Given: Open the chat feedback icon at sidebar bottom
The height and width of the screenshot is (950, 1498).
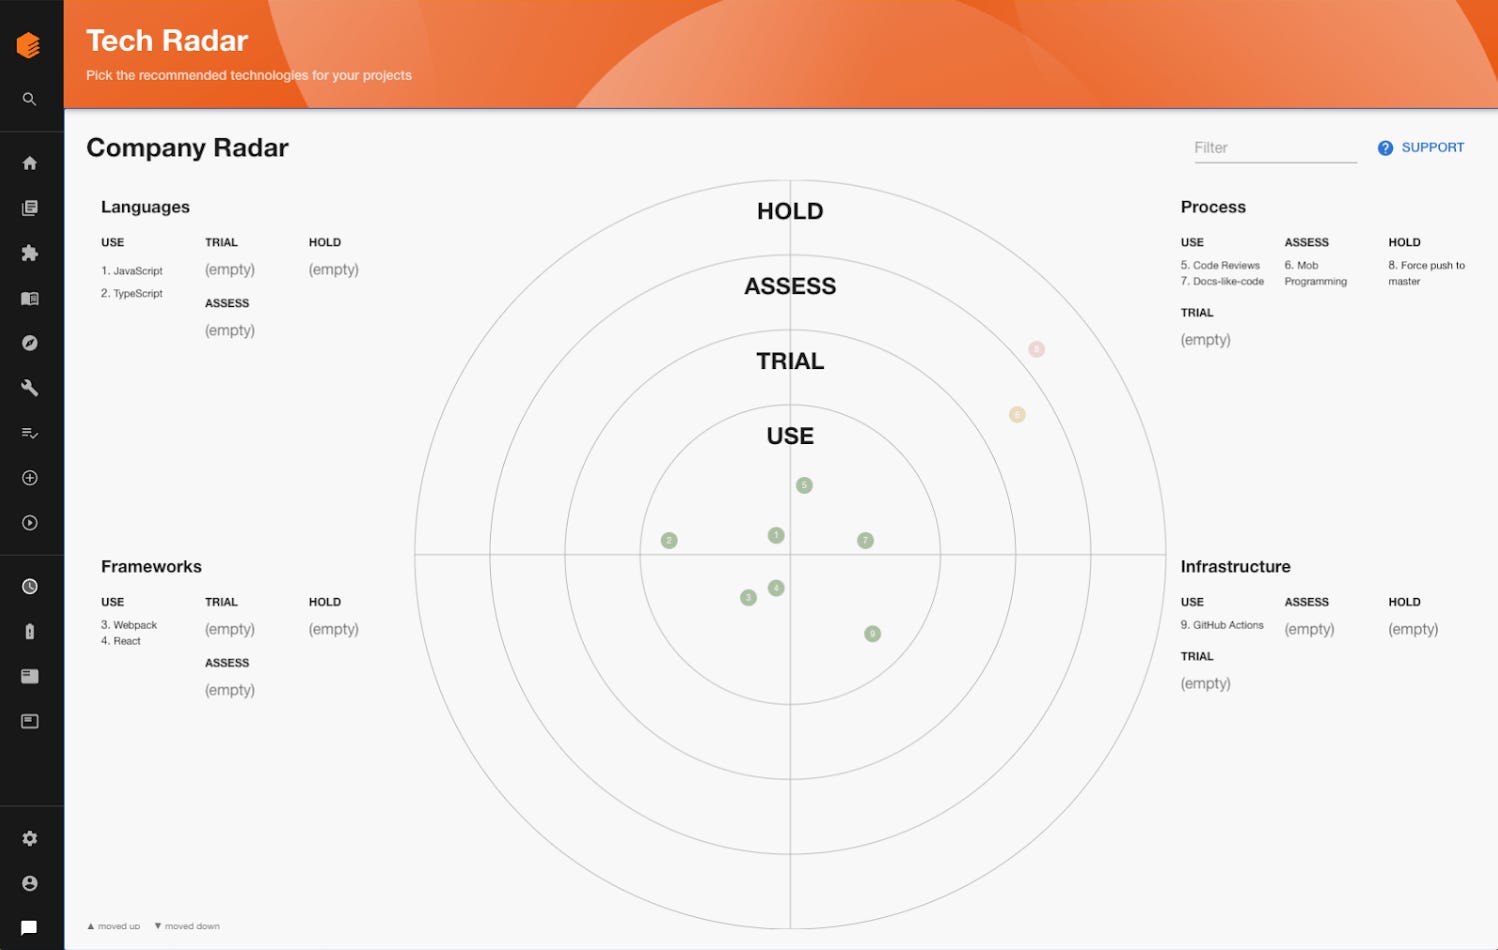Looking at the screenshot, I should (29, 927).
